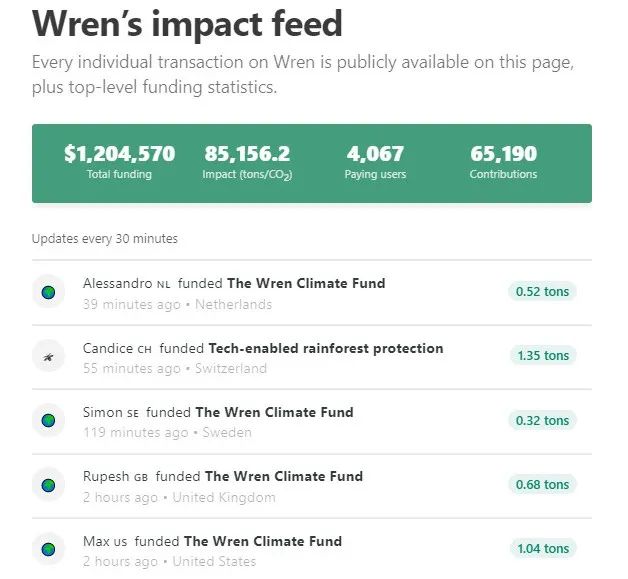The height and width of the screenshot is (579, 628).
Task: Open The Wren Climate Fund link from Alessandro
Action: coord(306,283)
